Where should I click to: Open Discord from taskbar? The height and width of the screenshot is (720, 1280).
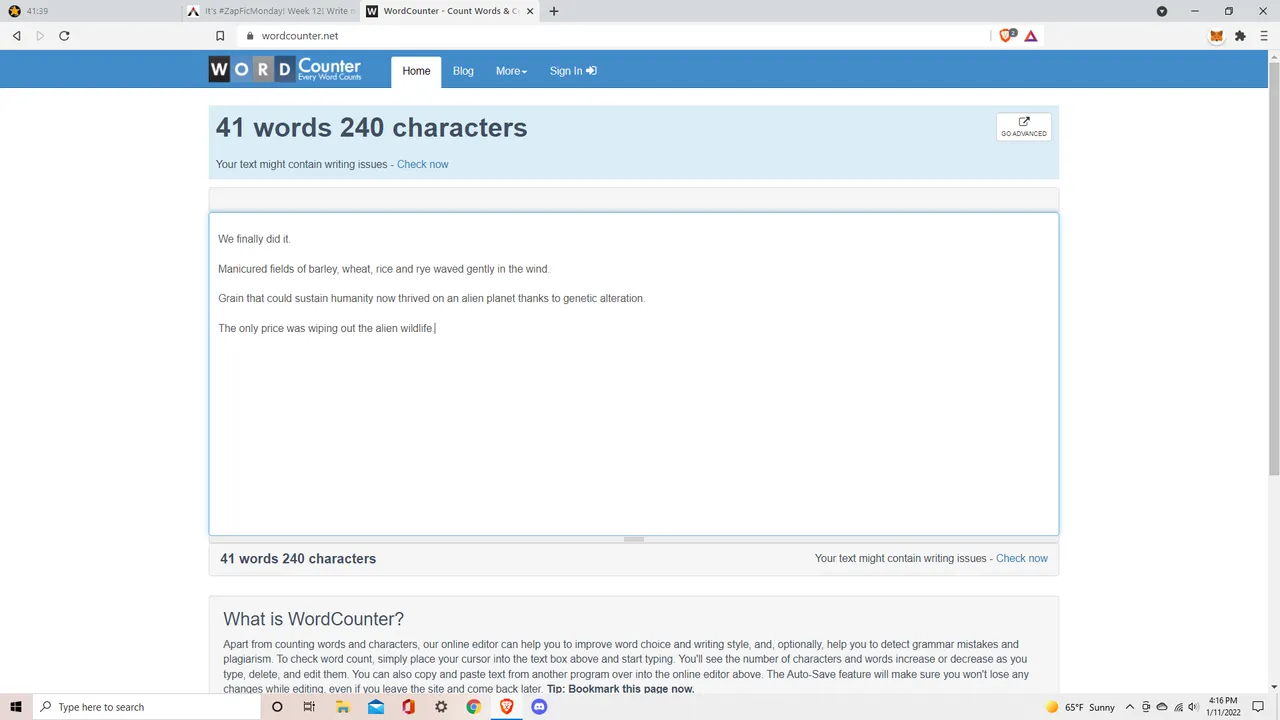coord(540,707)
